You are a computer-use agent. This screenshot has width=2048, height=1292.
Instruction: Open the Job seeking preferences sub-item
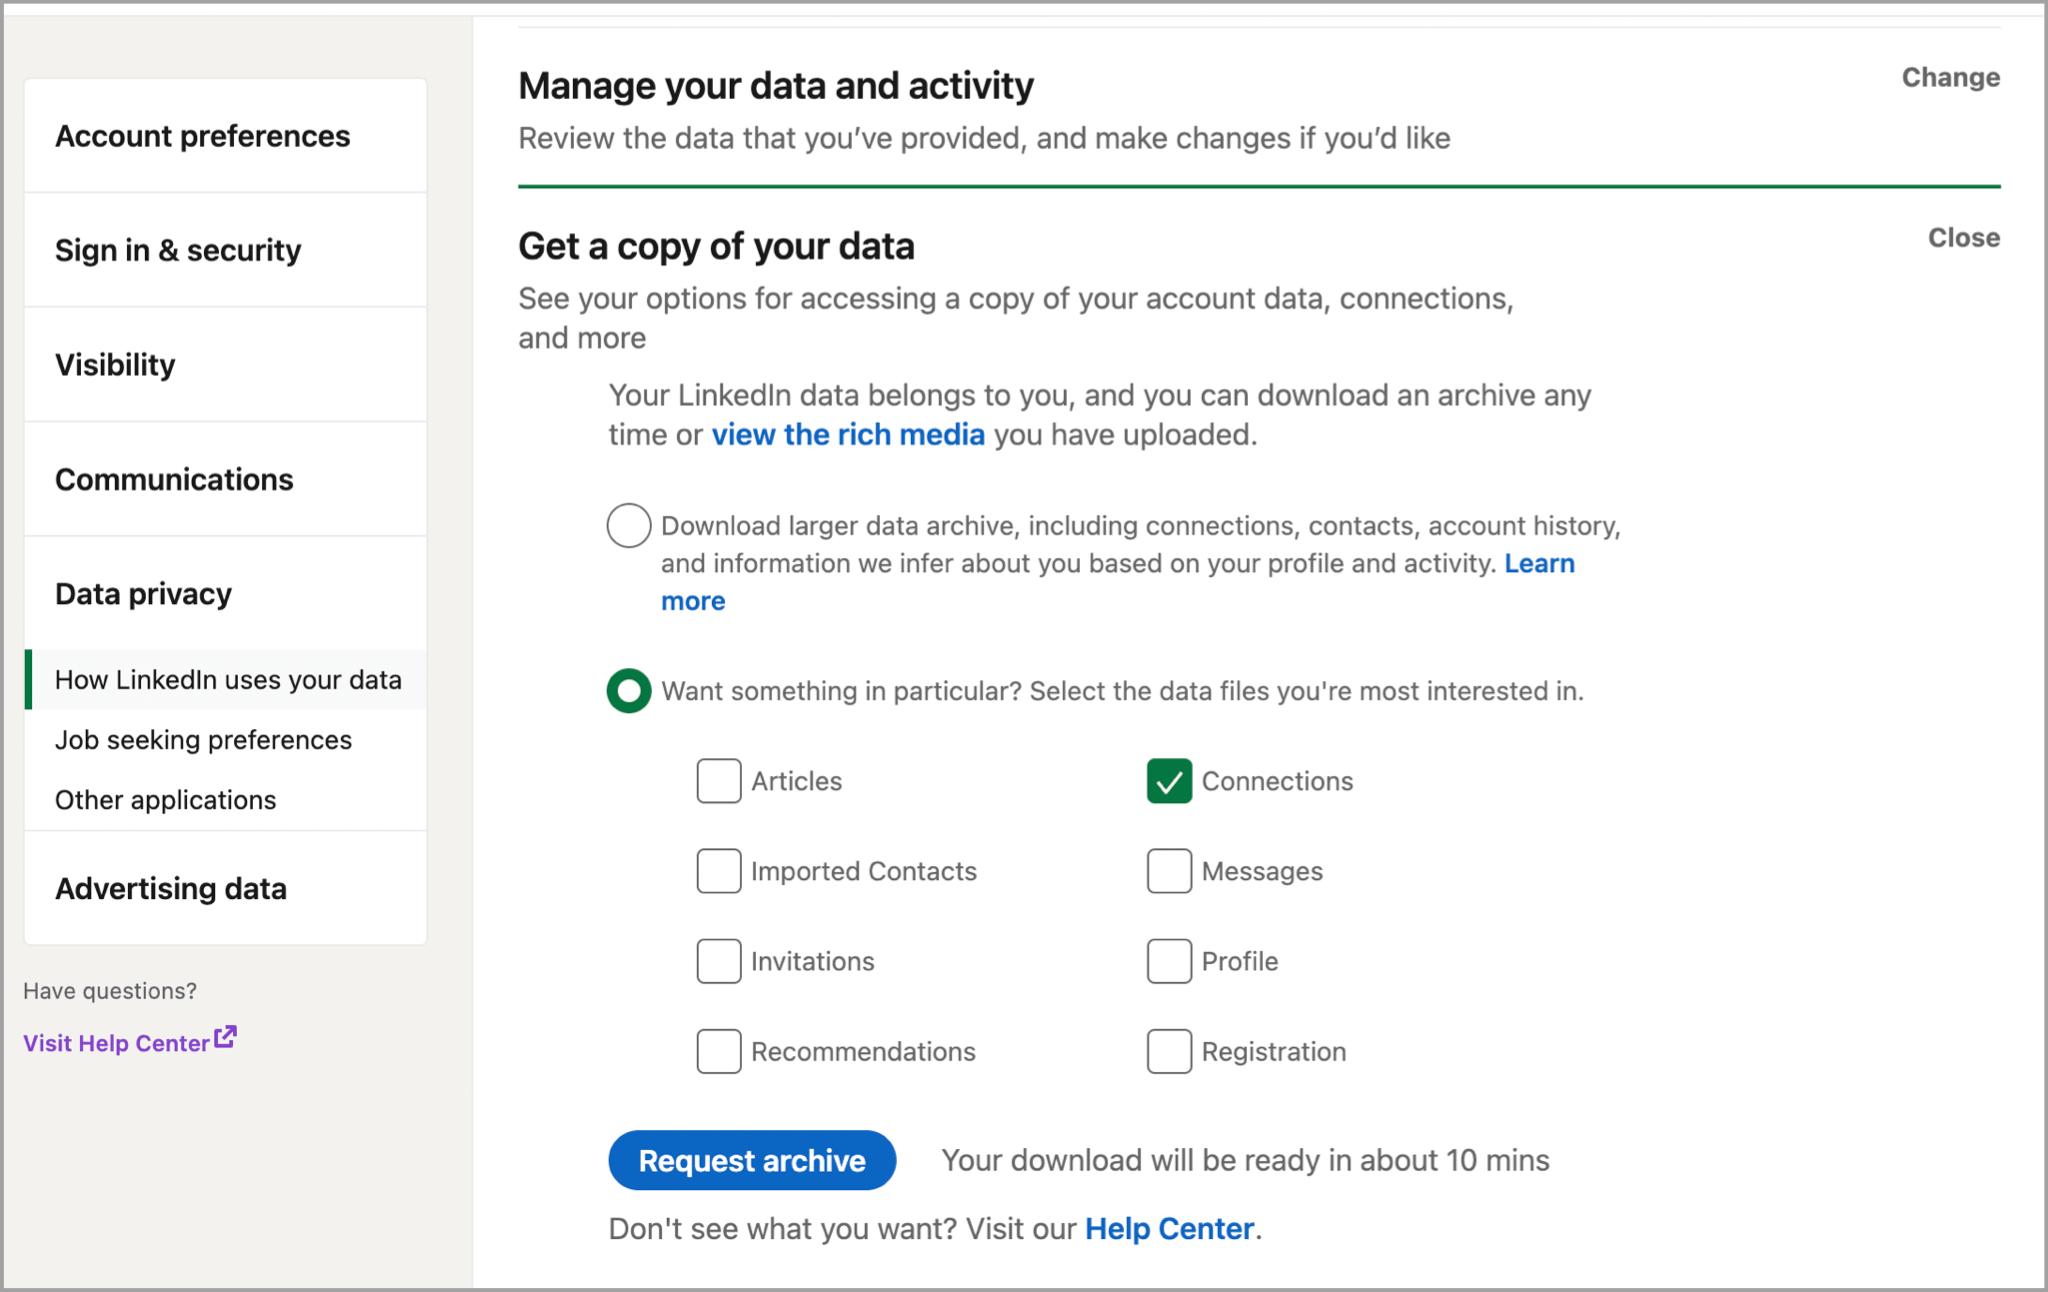tap(203, 740)
